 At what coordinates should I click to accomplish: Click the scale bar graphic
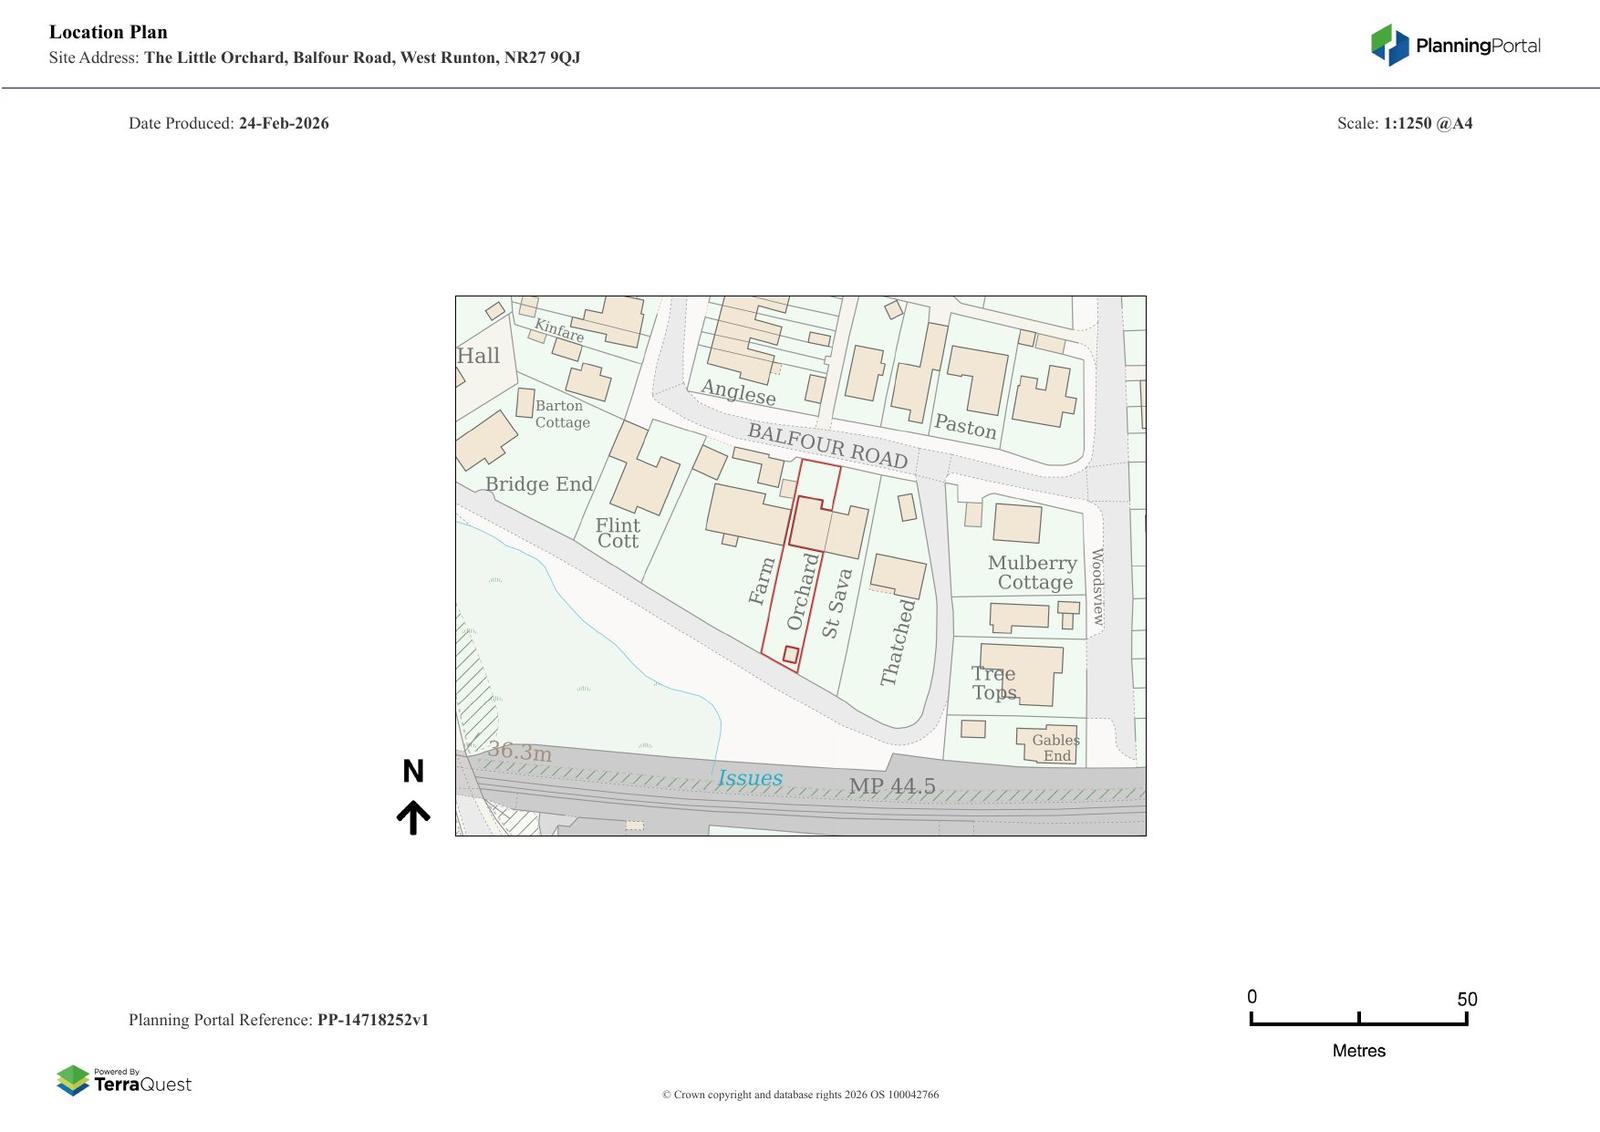[x=1358, y=1020]
